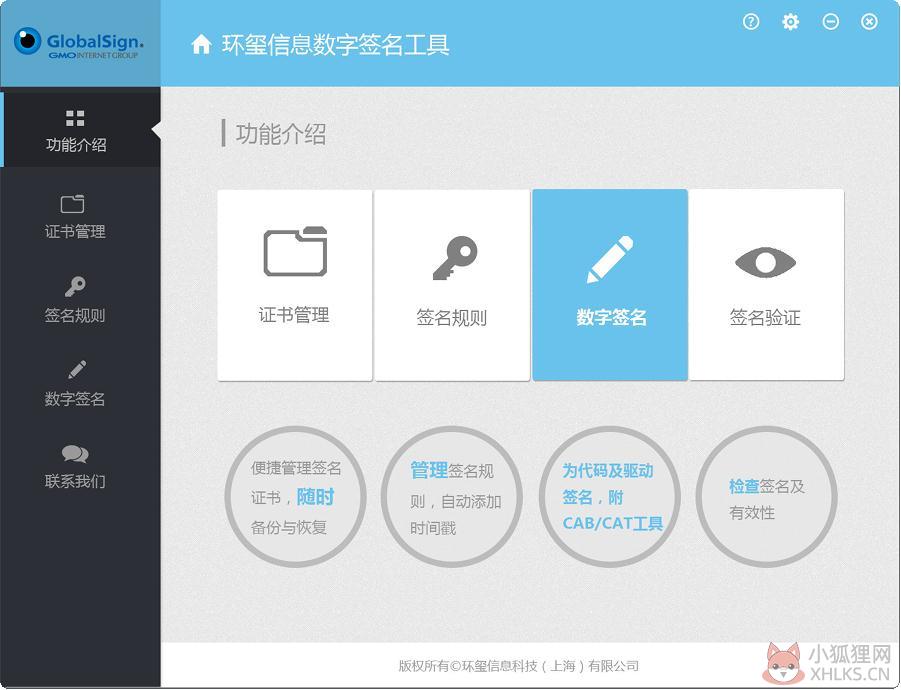
Task: Select 功能介绍 tab in sidebar
Action: [x=80, y=130]
